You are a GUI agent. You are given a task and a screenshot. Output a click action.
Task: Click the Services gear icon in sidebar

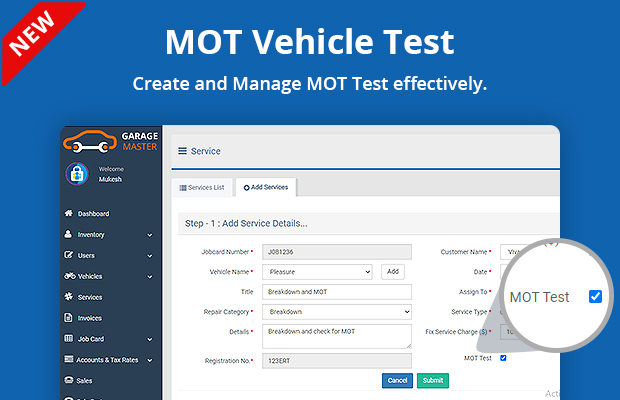68,297
